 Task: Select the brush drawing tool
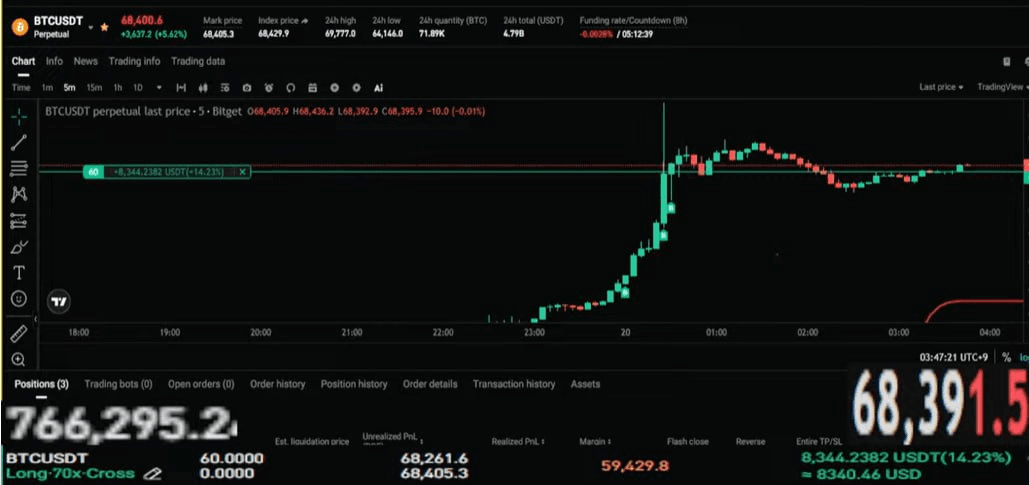(19, 247)
